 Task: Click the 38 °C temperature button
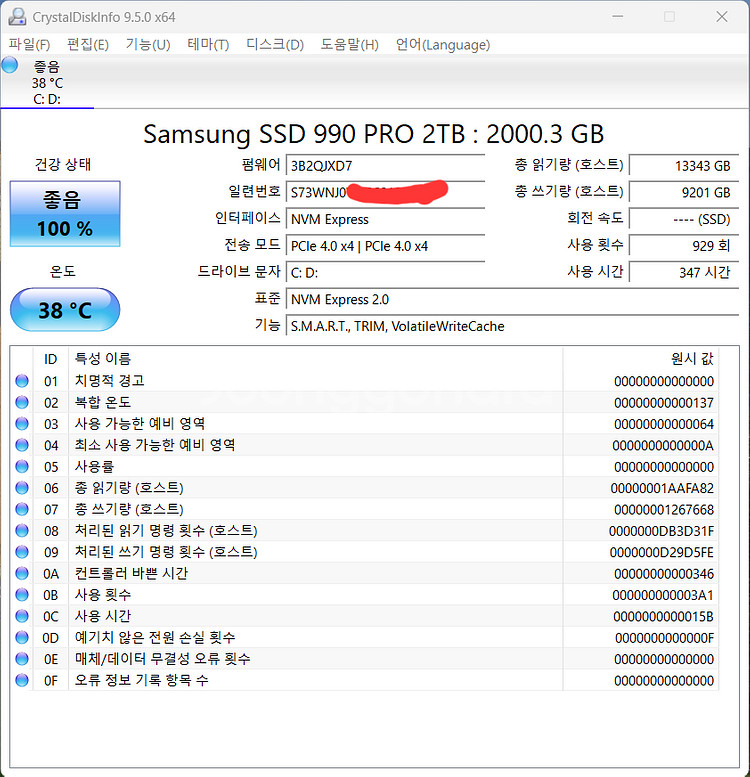point(65,310)
